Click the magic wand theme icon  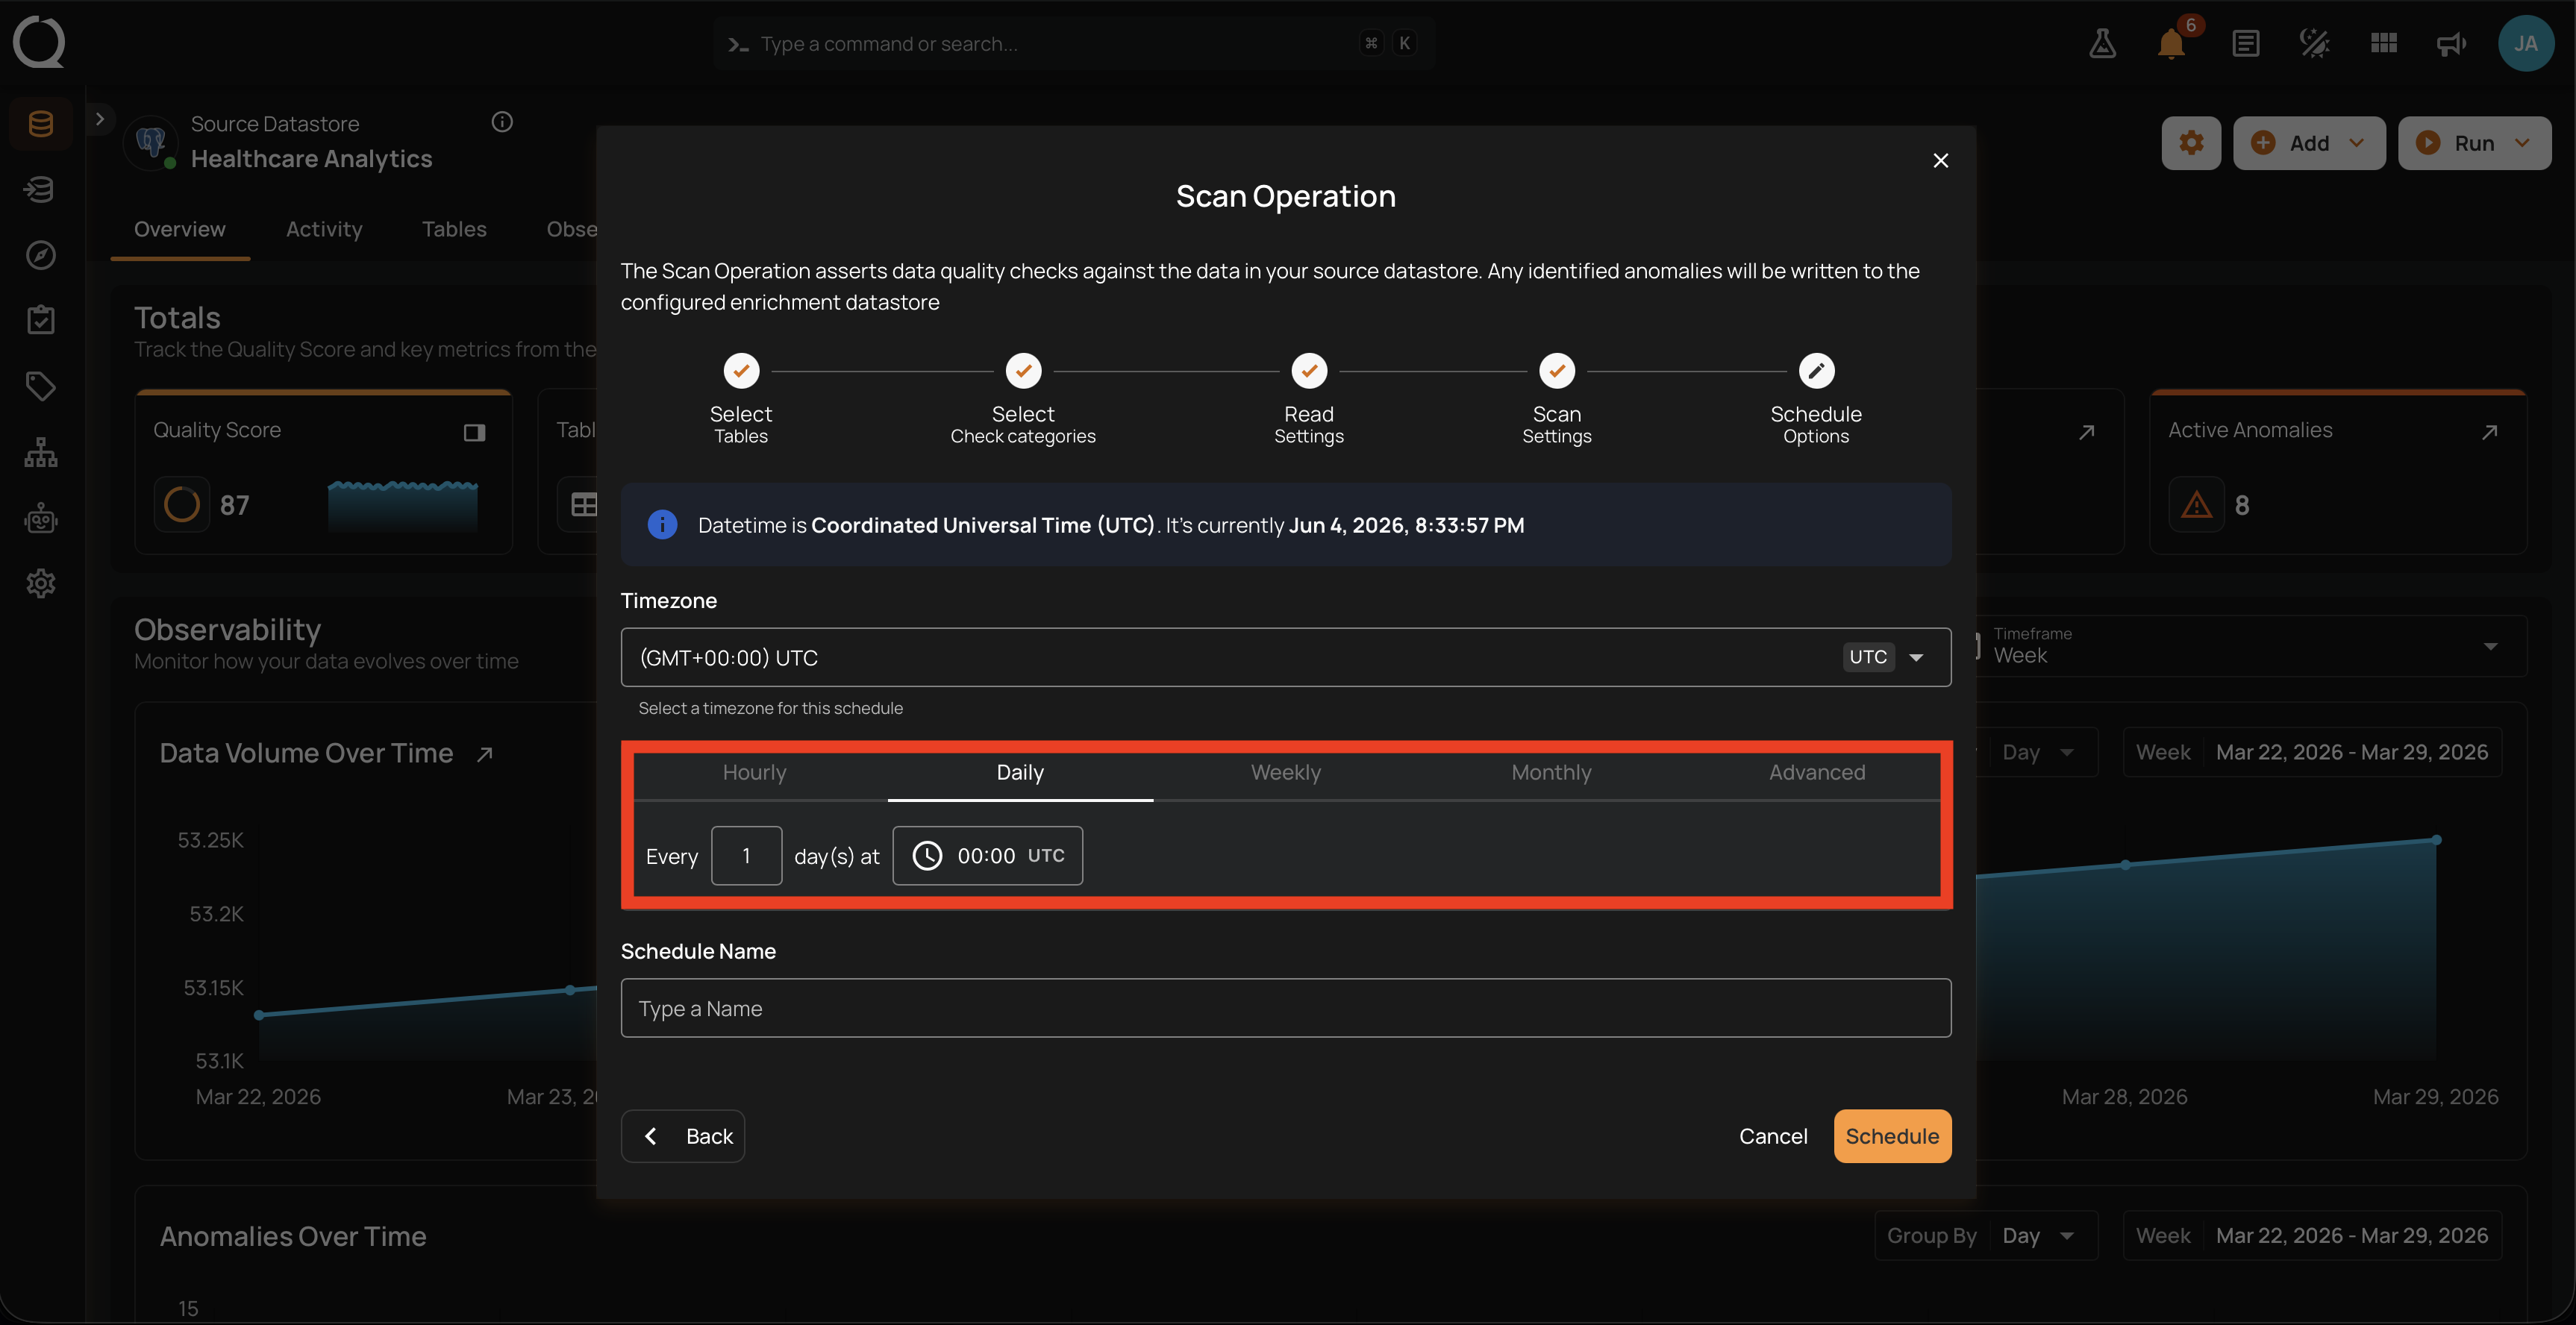click(x=2314, y=43)
